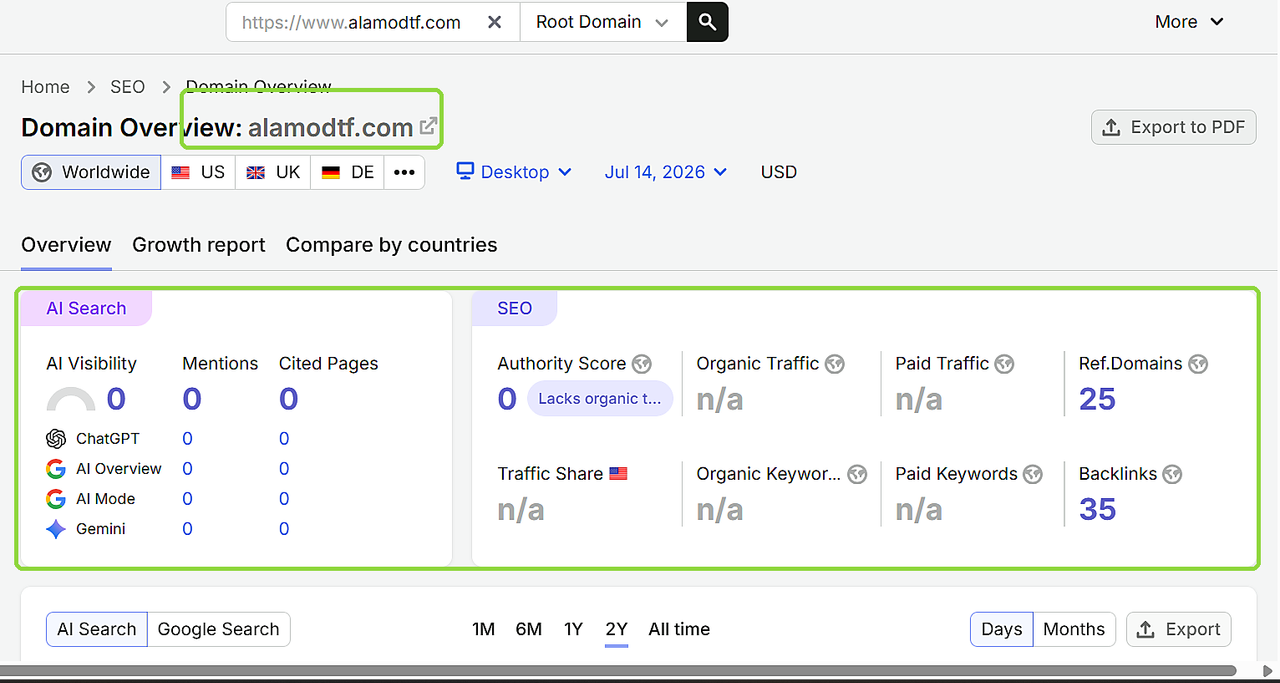Select the 1M time range
The height and width of the screenshot is (683, 1280).
pyautogui.click(x=484, y=629)
